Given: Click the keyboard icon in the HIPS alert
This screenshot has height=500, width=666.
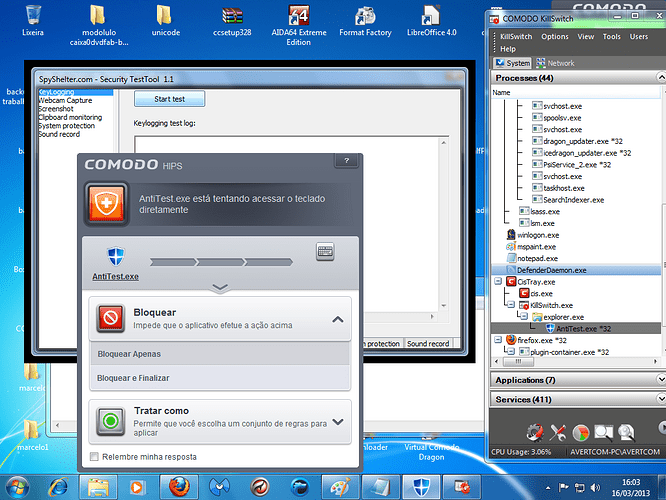Looking at the screenshot, I should [325, 252].
